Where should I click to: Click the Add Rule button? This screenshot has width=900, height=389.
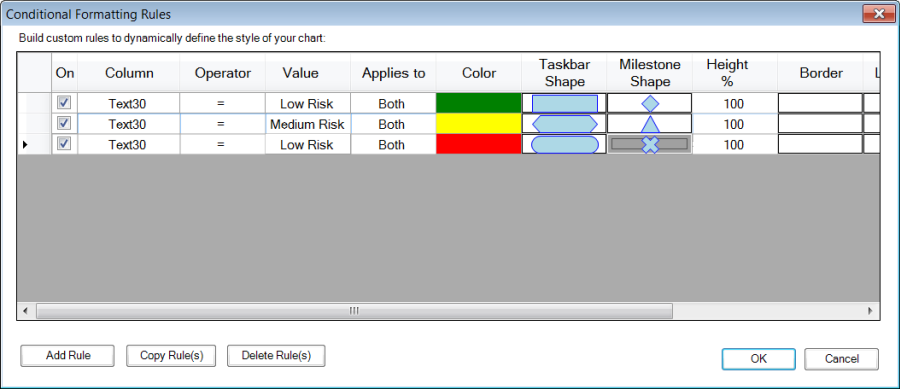click(x=68, y=356)
